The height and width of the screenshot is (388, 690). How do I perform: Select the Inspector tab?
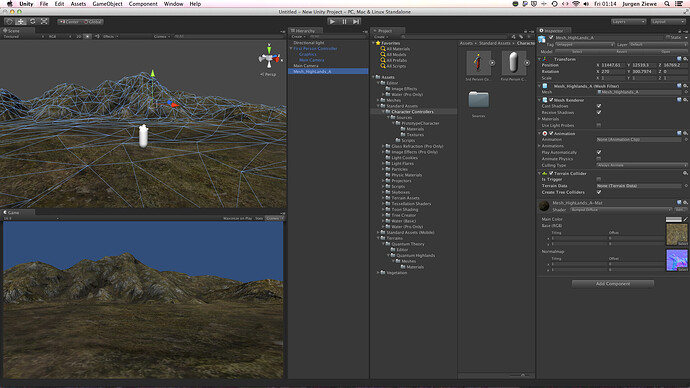pyautogui.click(x=553, y=31)
